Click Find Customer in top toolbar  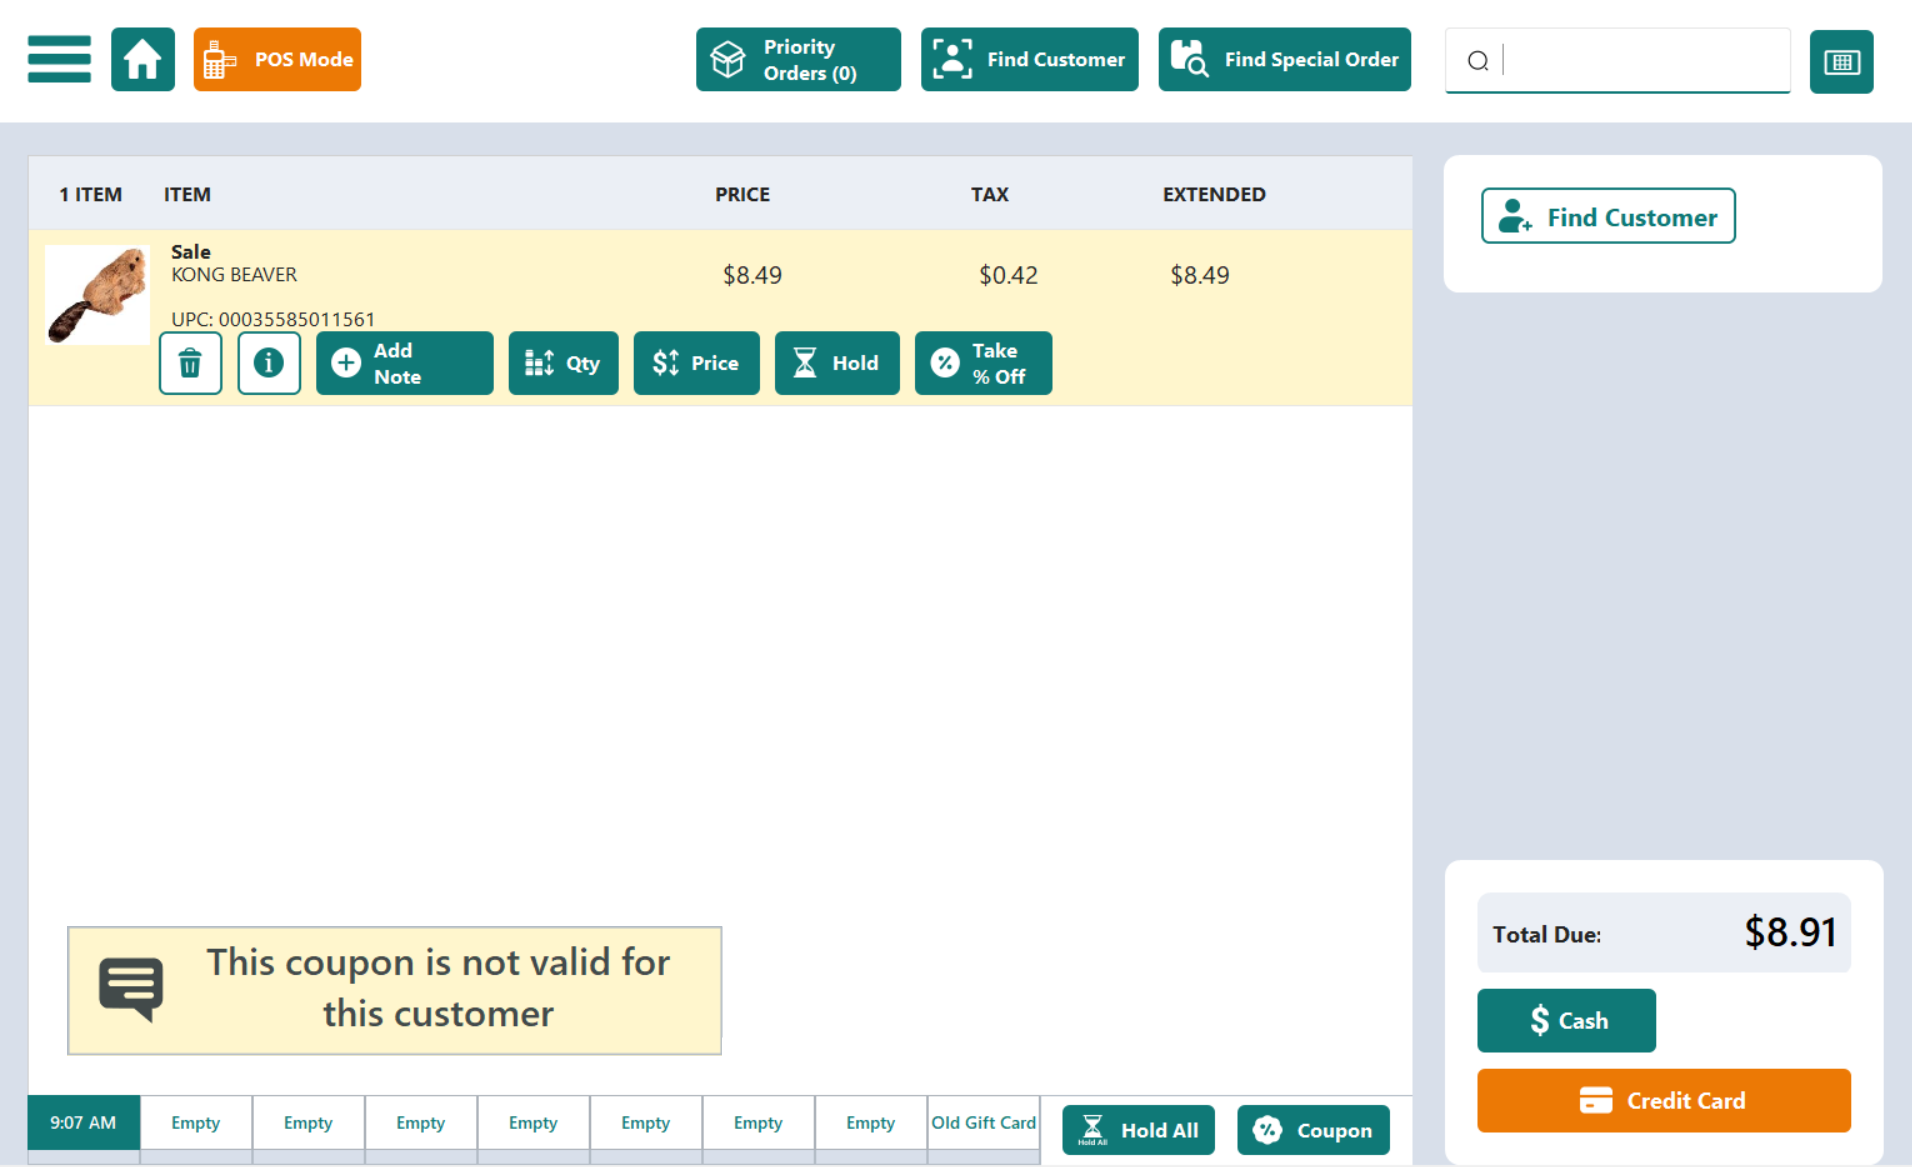click(x=1029, y=59)
